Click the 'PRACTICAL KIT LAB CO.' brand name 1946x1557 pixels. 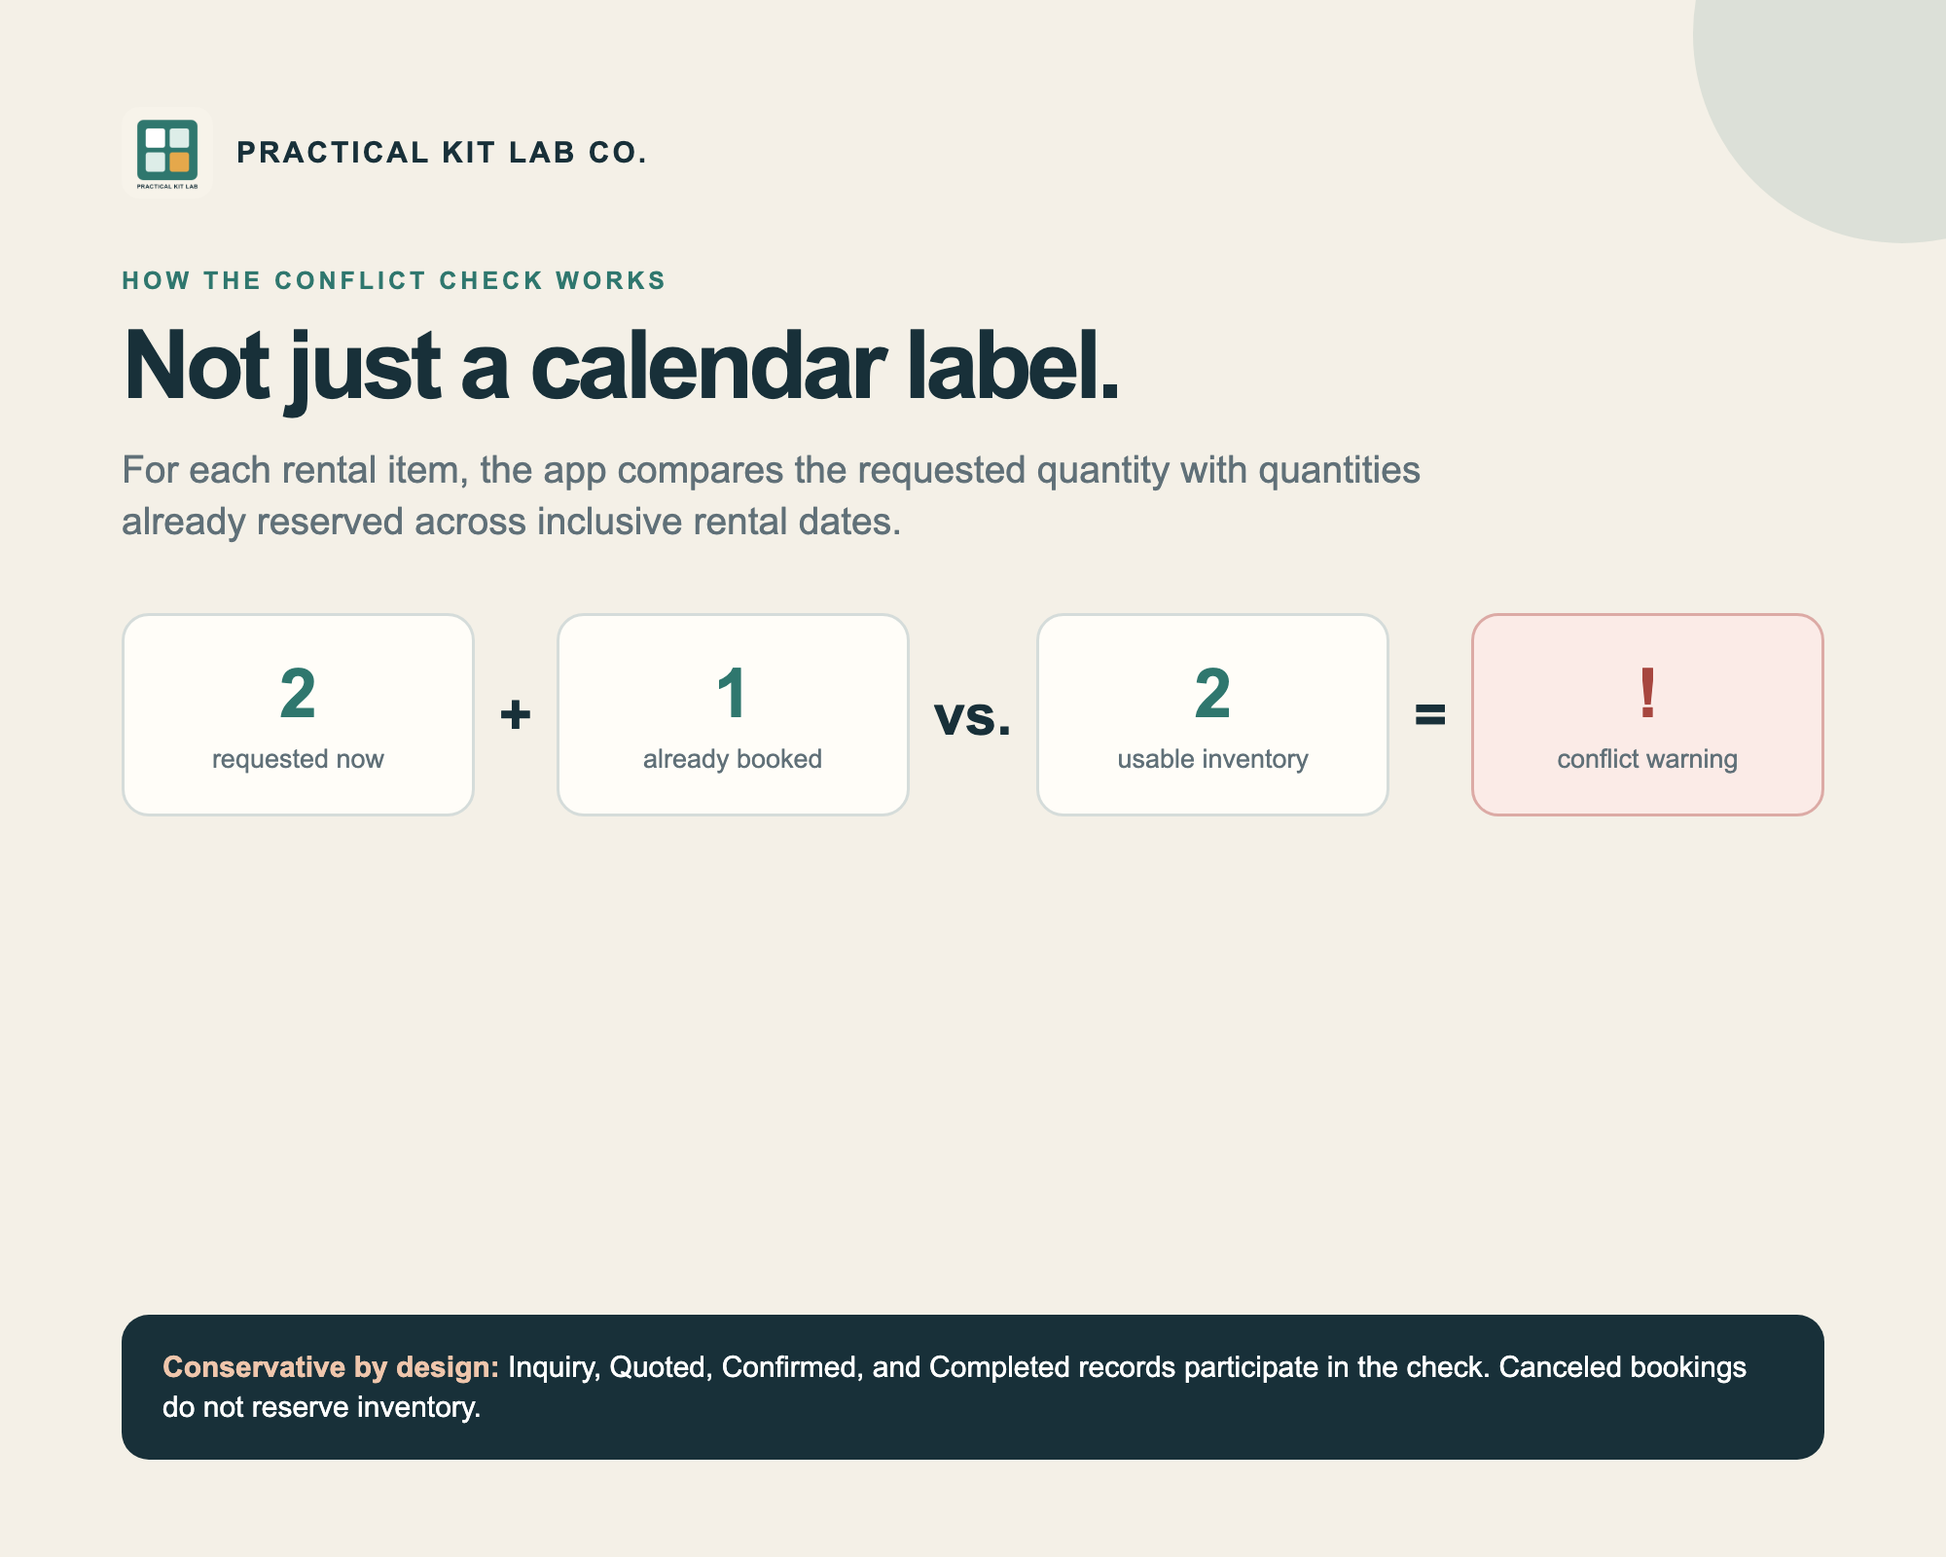pyautogui.click(x=441, y=152)
